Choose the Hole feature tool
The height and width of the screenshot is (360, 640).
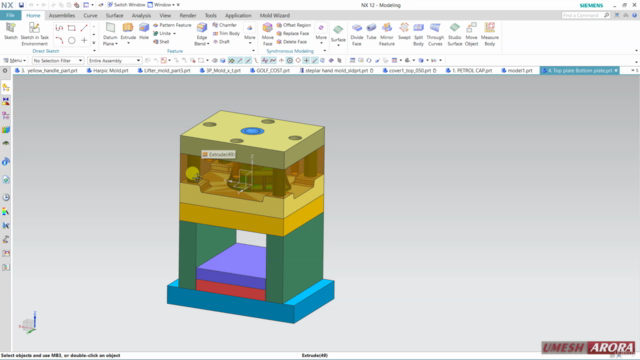click(x=144, y=31)
